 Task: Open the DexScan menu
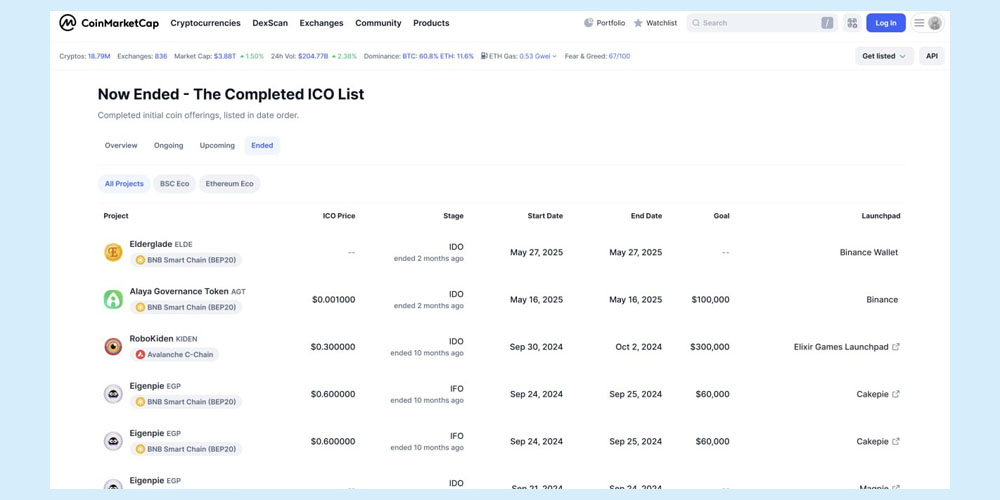coord(270,23)
